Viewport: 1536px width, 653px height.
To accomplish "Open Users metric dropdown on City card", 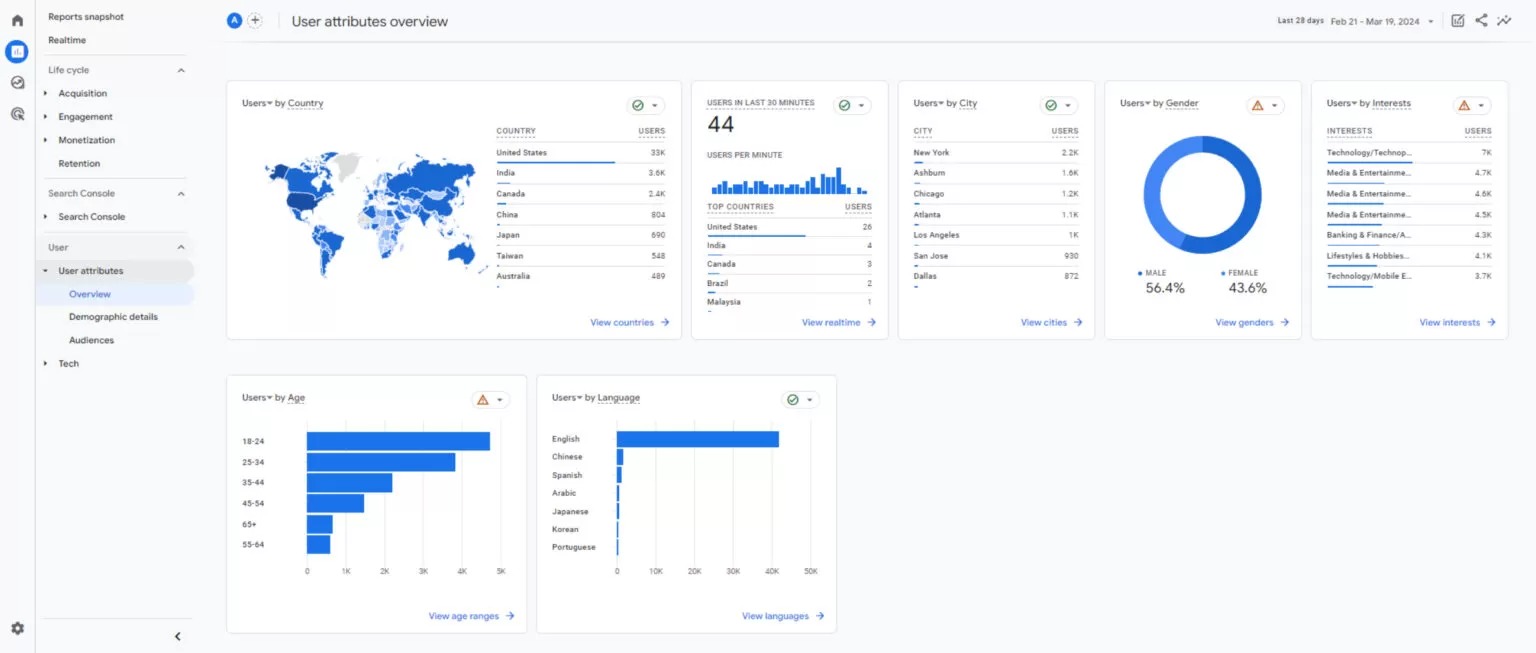I will [929, 103].
